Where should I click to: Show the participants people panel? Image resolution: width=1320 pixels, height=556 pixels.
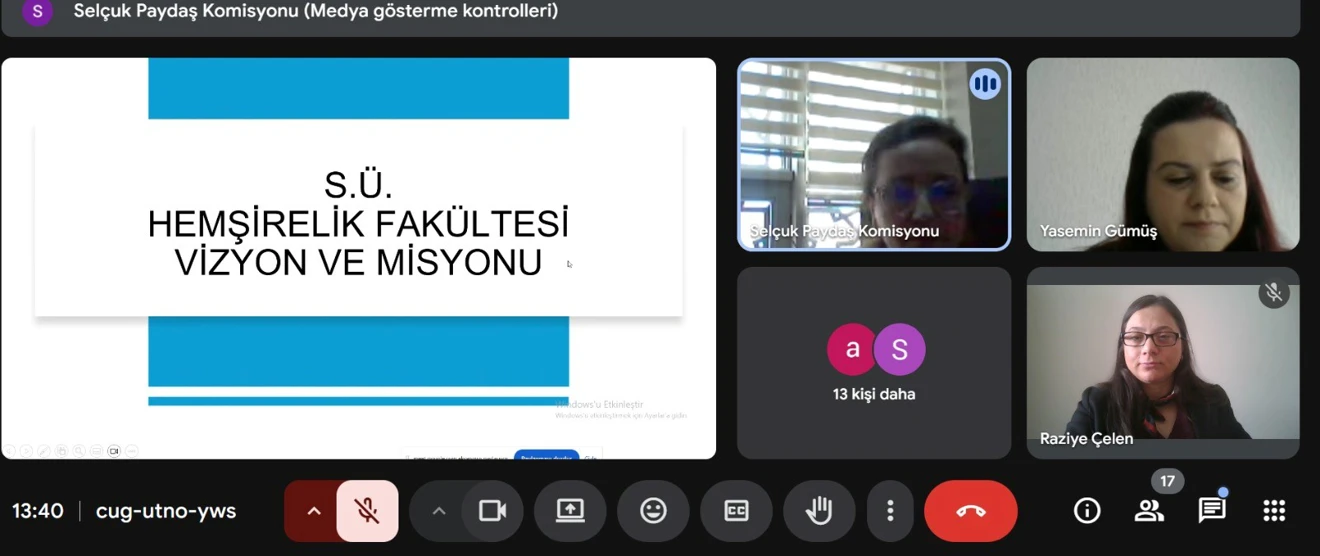(x=1149, y=511)
